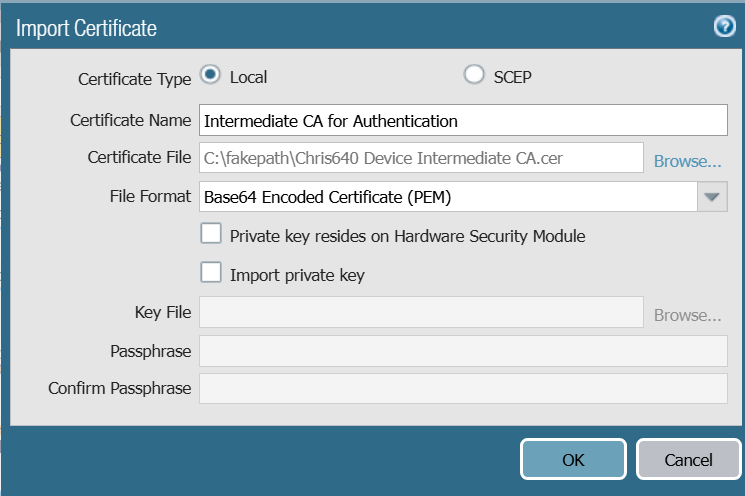Screen dimensions: 745x496
Task: Click the Certificate File path field
Action: 421,158
